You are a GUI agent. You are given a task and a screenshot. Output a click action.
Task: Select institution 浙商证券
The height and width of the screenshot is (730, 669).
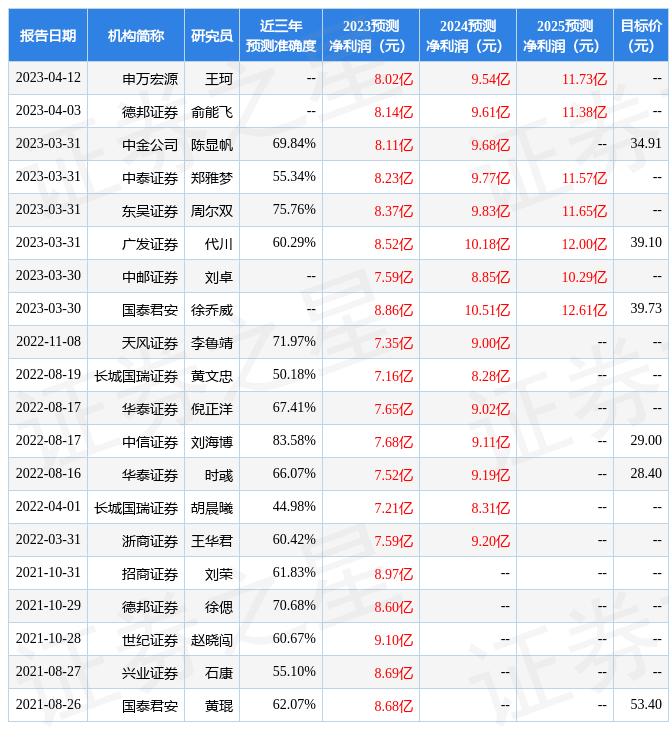point(150,542)
